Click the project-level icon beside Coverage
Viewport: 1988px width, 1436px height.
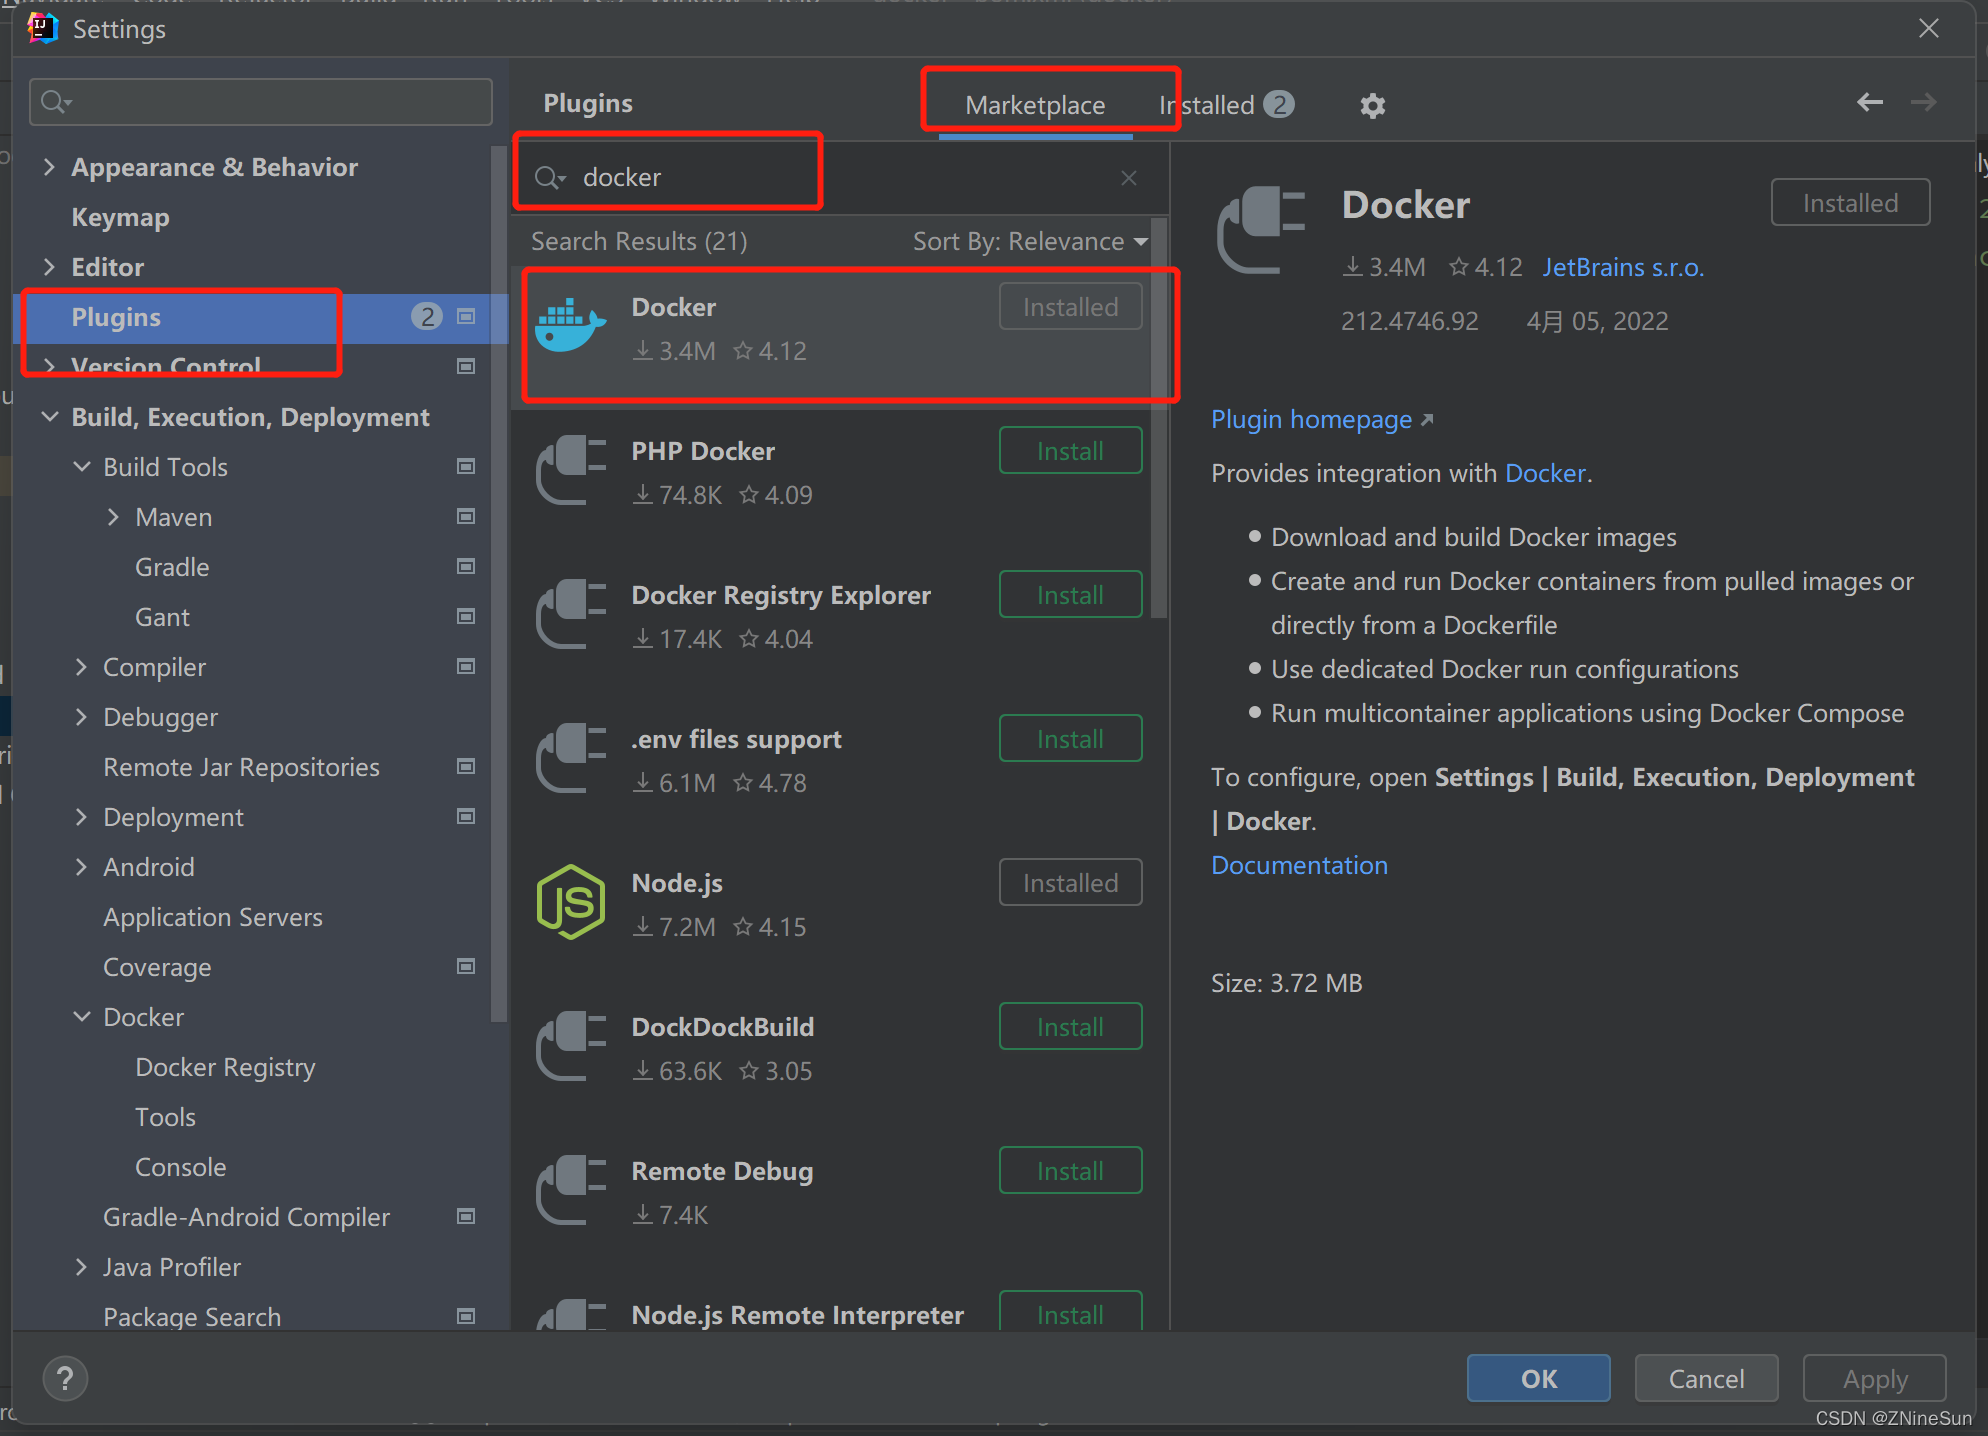tap(466, 967)
